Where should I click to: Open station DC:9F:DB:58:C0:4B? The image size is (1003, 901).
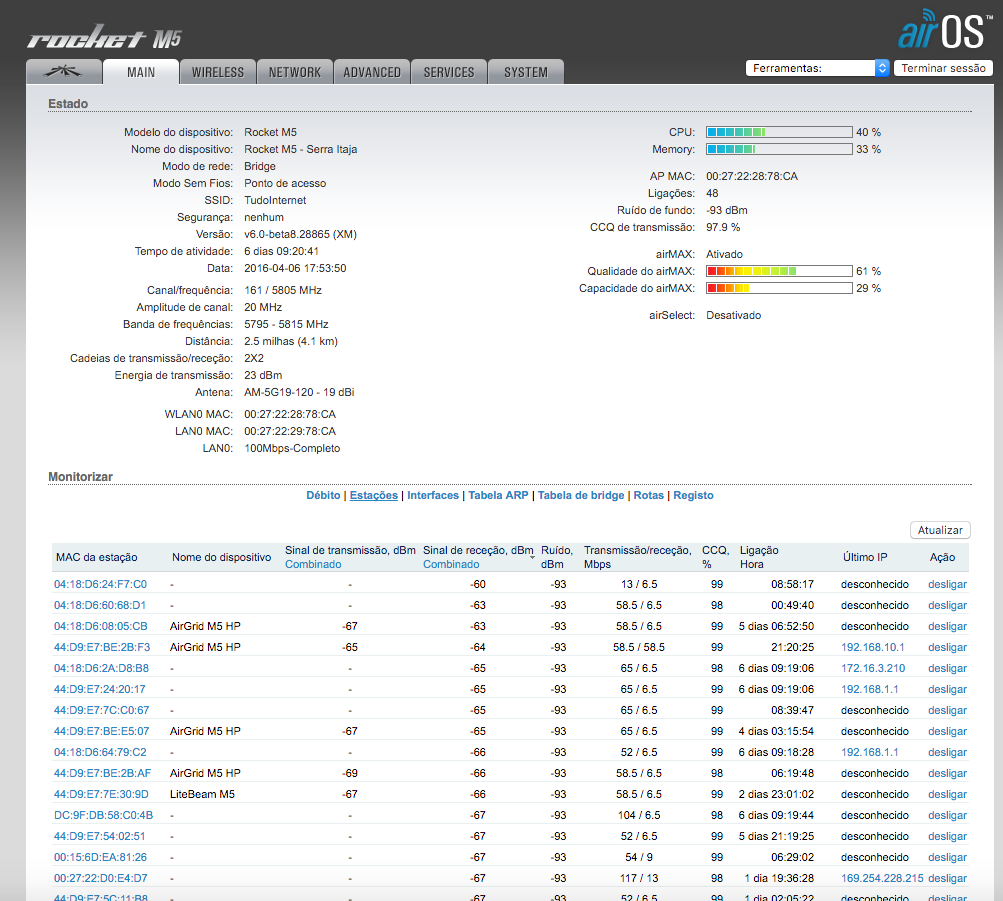[x=104, y=815]
